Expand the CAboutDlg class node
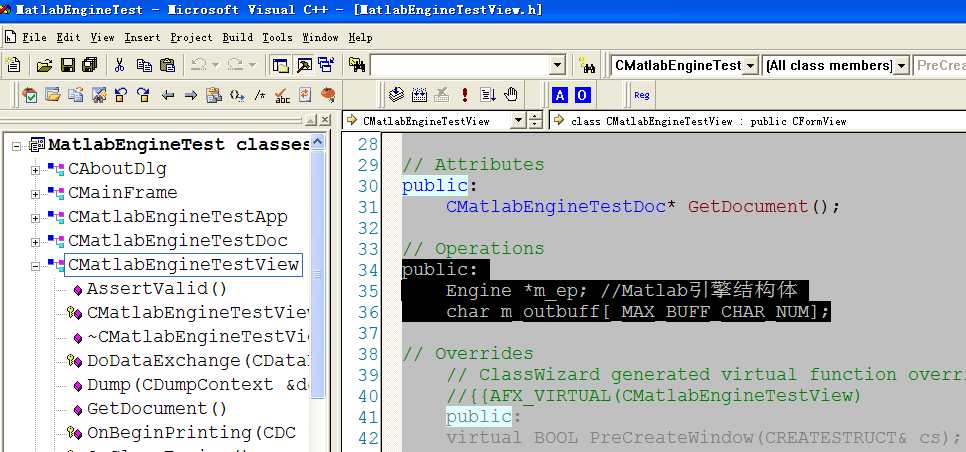 [35, 170]
